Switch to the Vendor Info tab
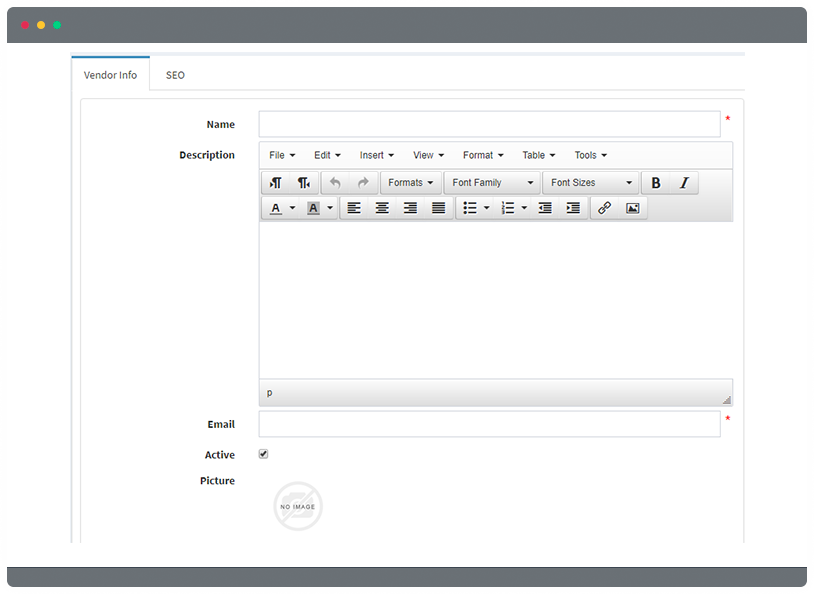814x594 pixels. click(111, 75)
